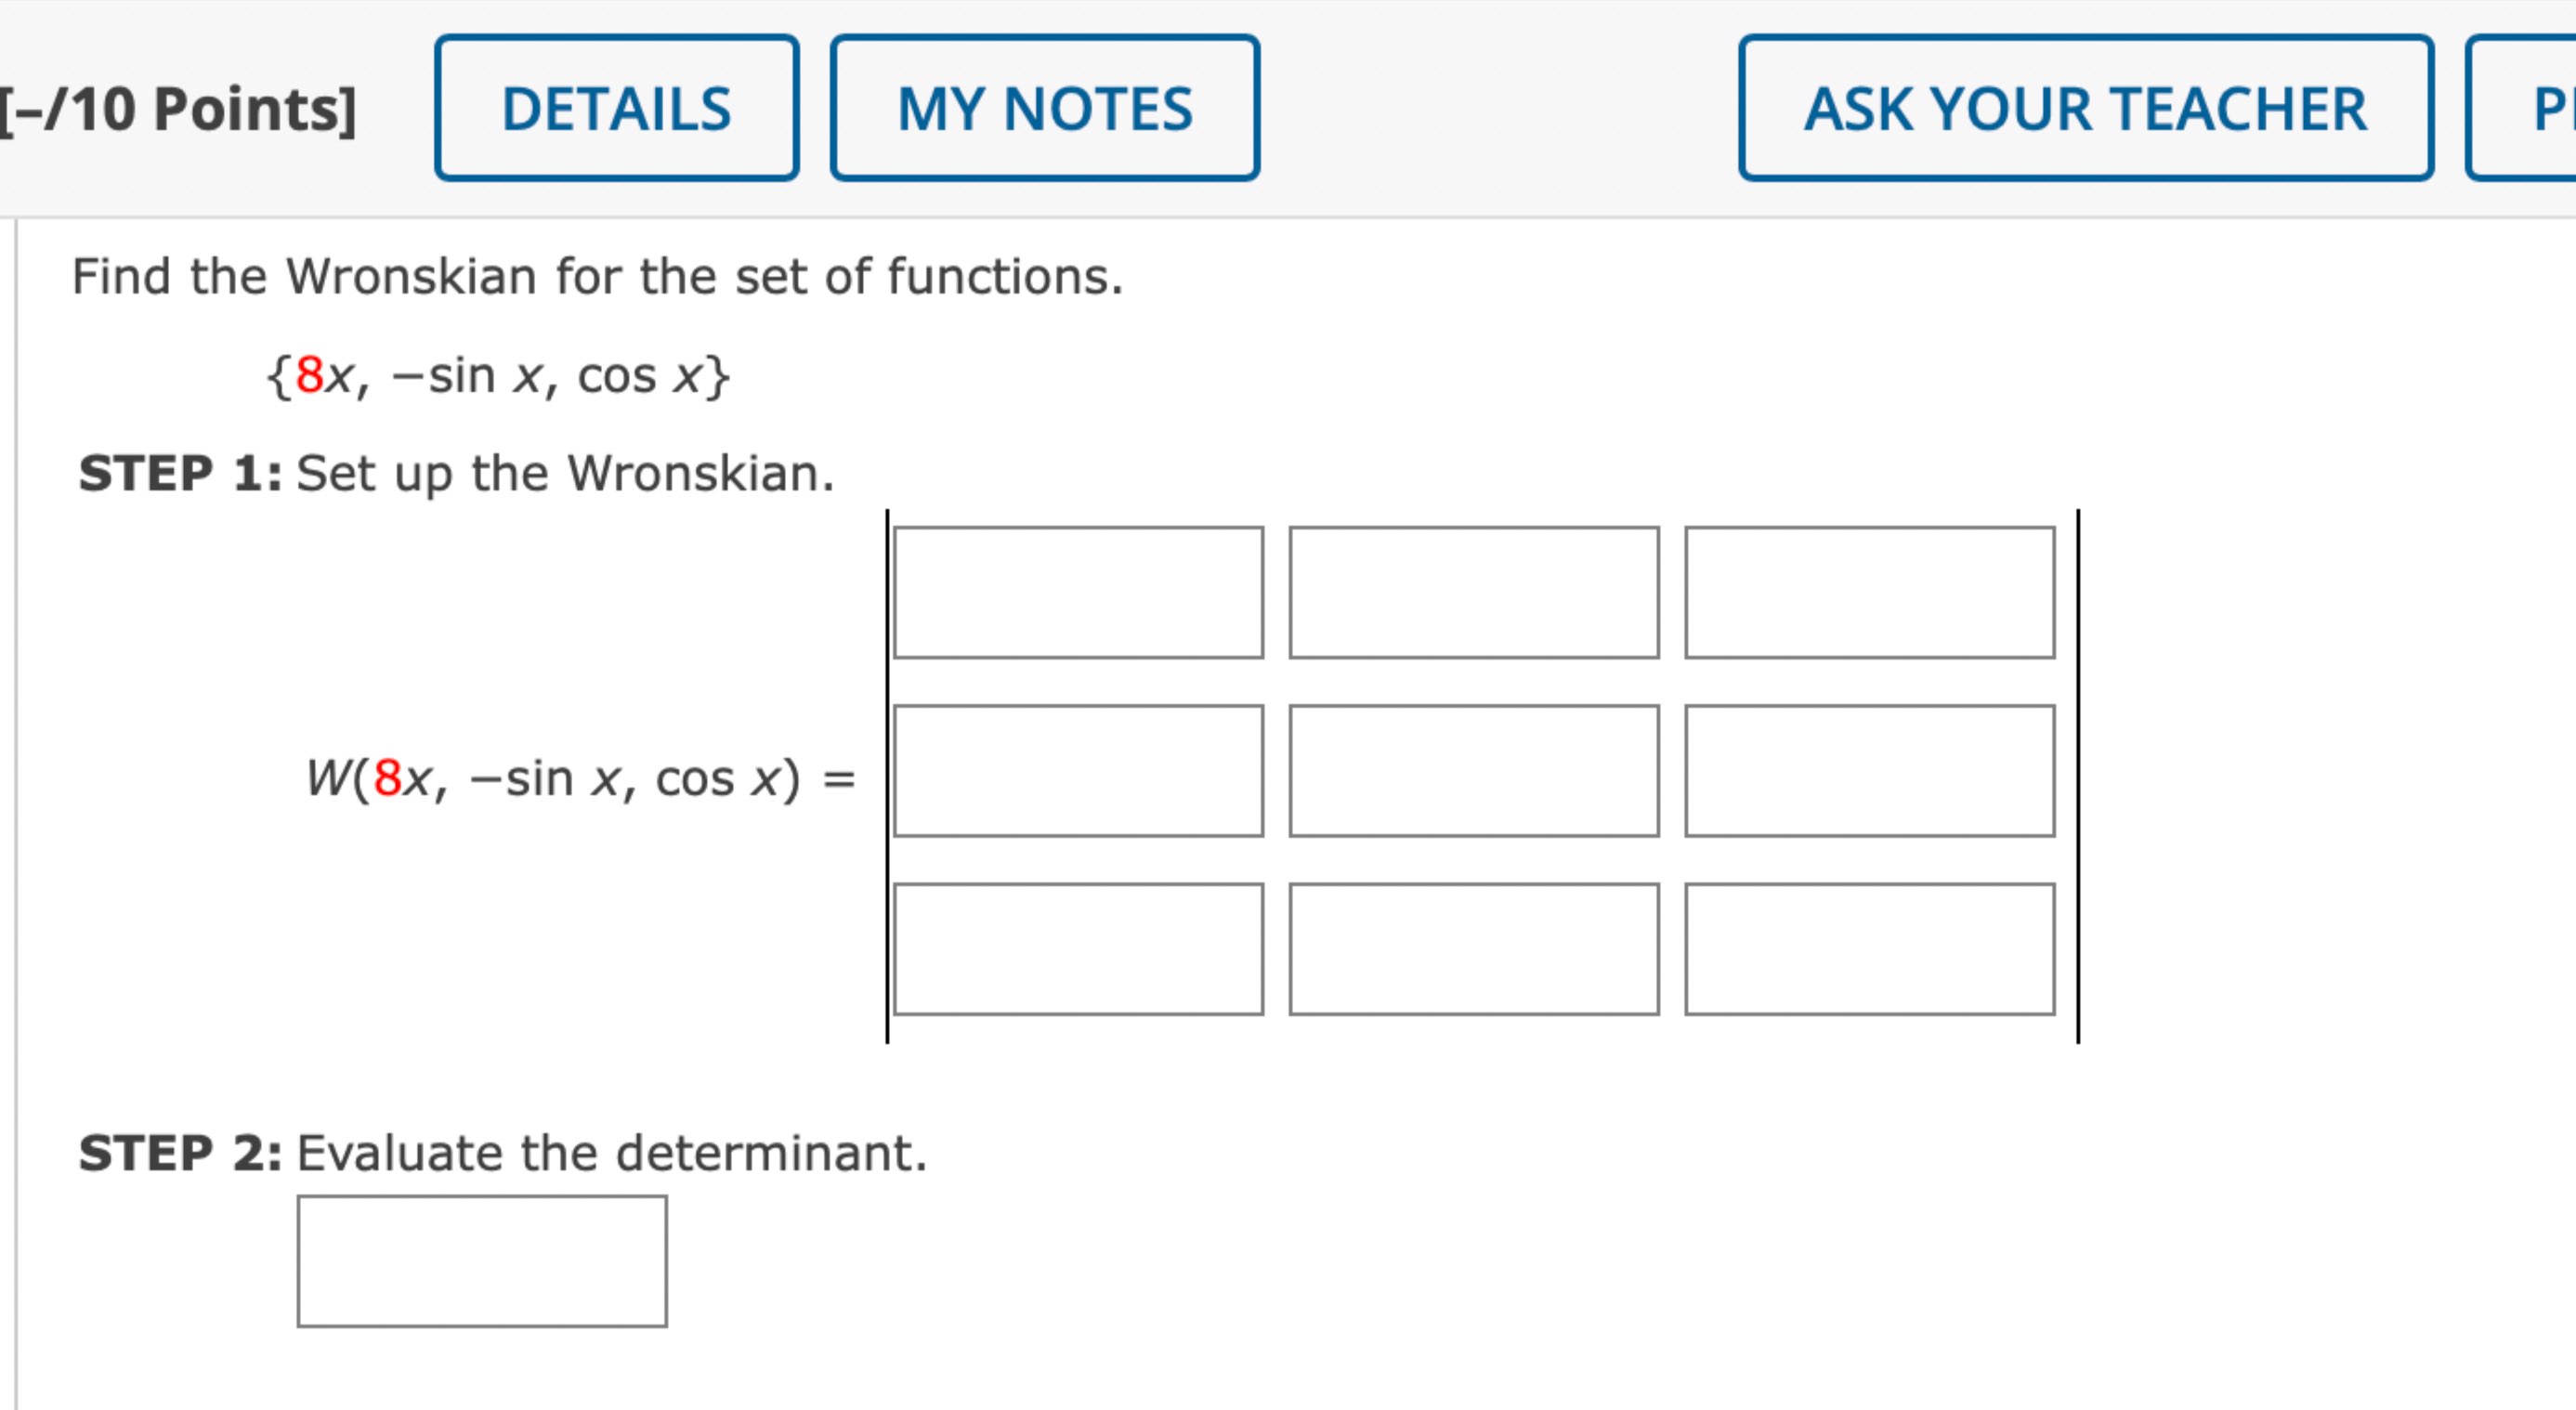Open the DETAILS panel
The height and width of the screenshot is (1410, 2576).
pyautogui.click(x=615, y=110)
